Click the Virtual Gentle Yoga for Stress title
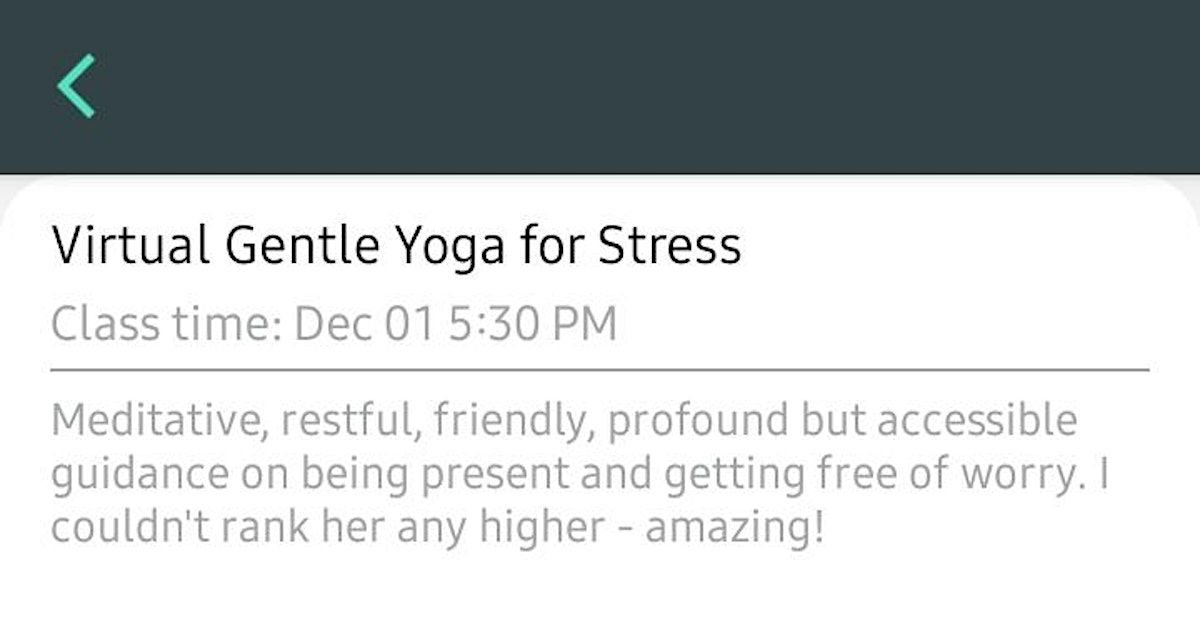The width and height of the screenshot is (1200, 625). tap(396, 246)
